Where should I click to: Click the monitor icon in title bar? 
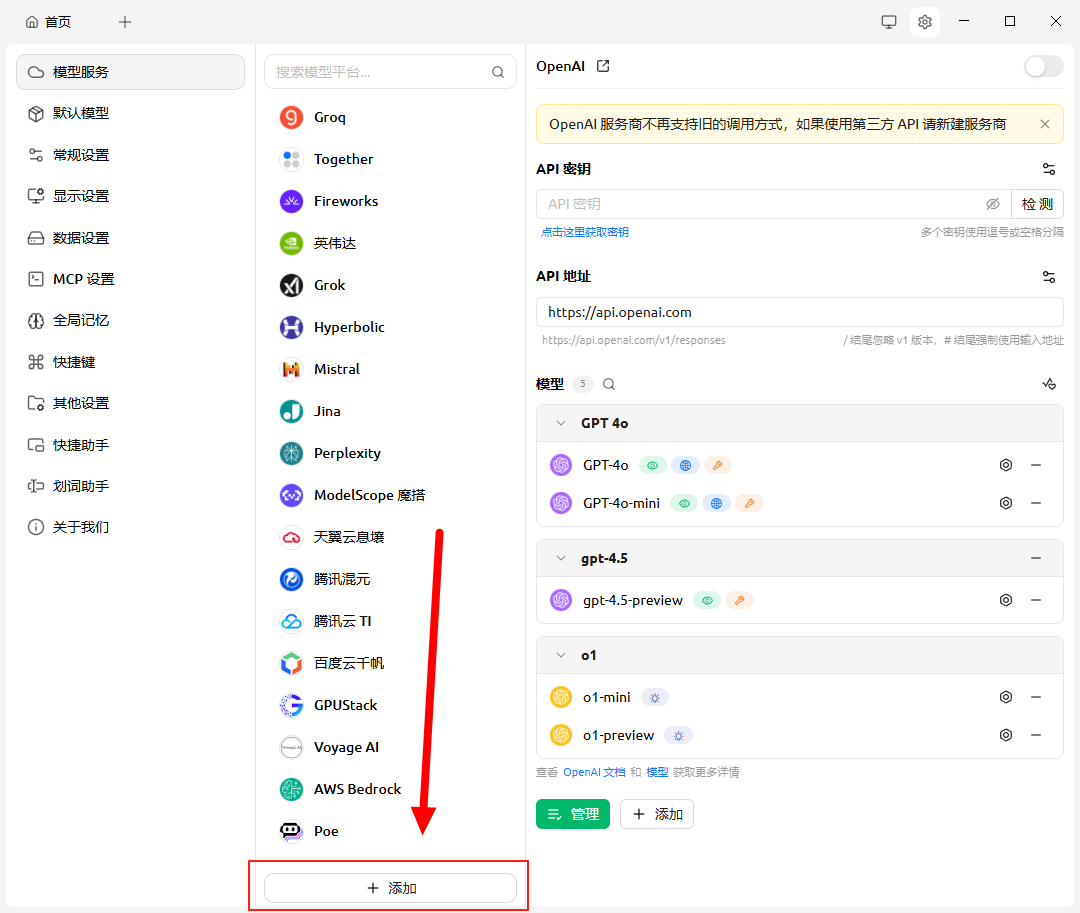(889, 22)
